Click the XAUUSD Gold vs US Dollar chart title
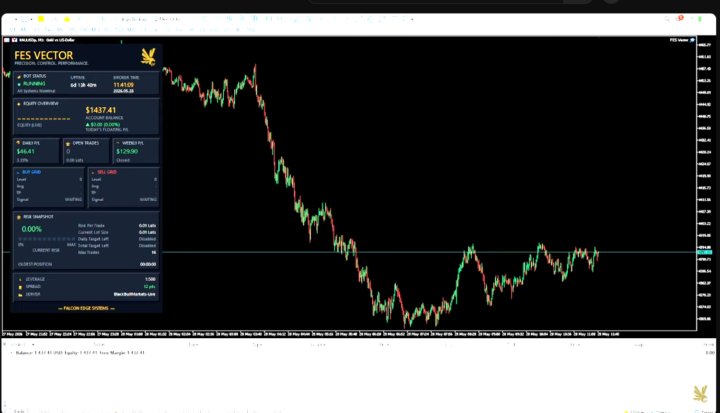The width and height of the screenshot is (720, 413). pos(46,40)
